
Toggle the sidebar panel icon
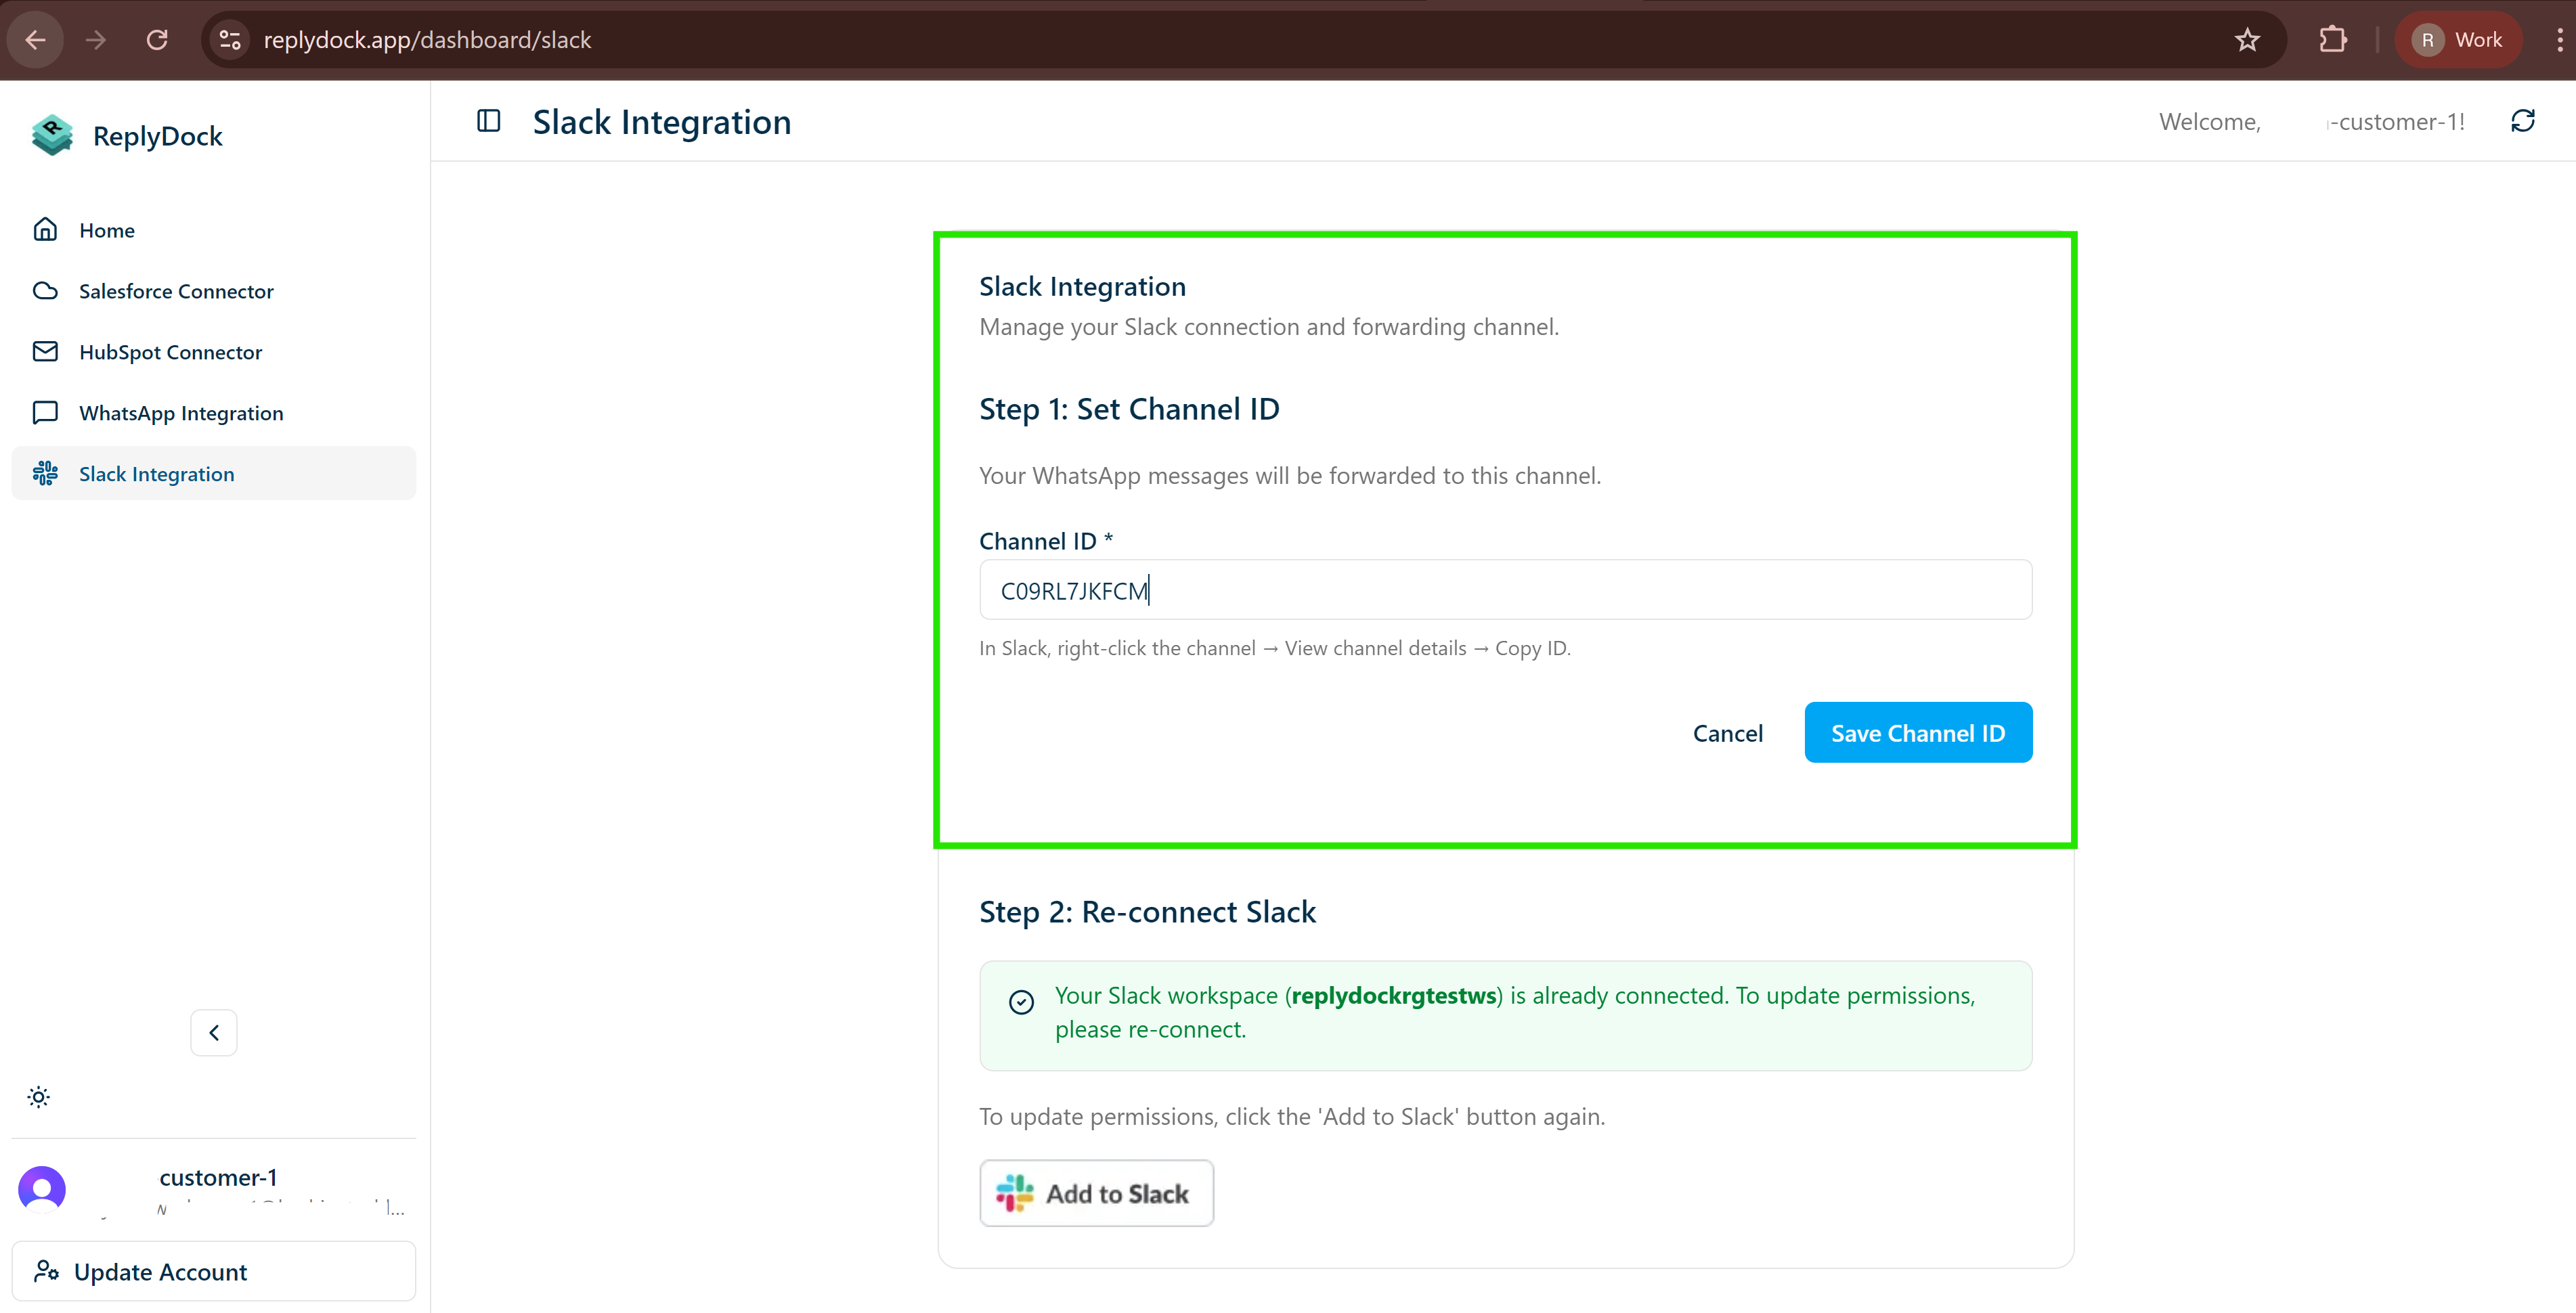pos(488,121)
